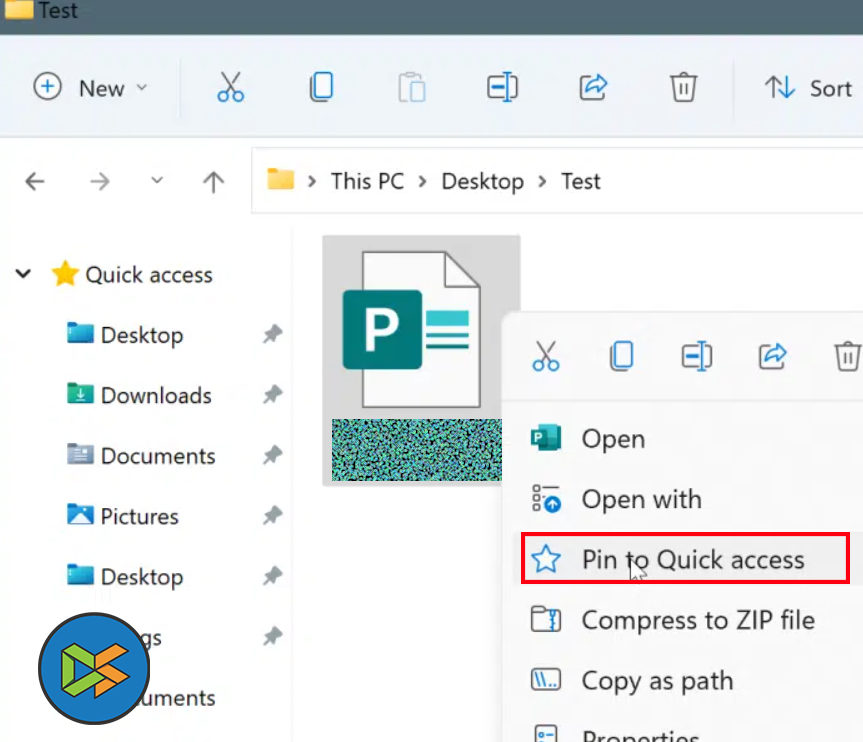Screen dimensions: 863x742
Task: Collapse the Quick access tree section
Action: pyautogui.click(x=24, y=274)
